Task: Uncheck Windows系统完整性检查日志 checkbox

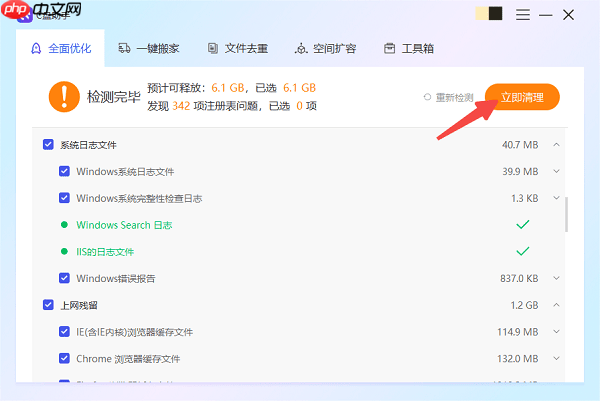Action: click(x=64, y=198)
